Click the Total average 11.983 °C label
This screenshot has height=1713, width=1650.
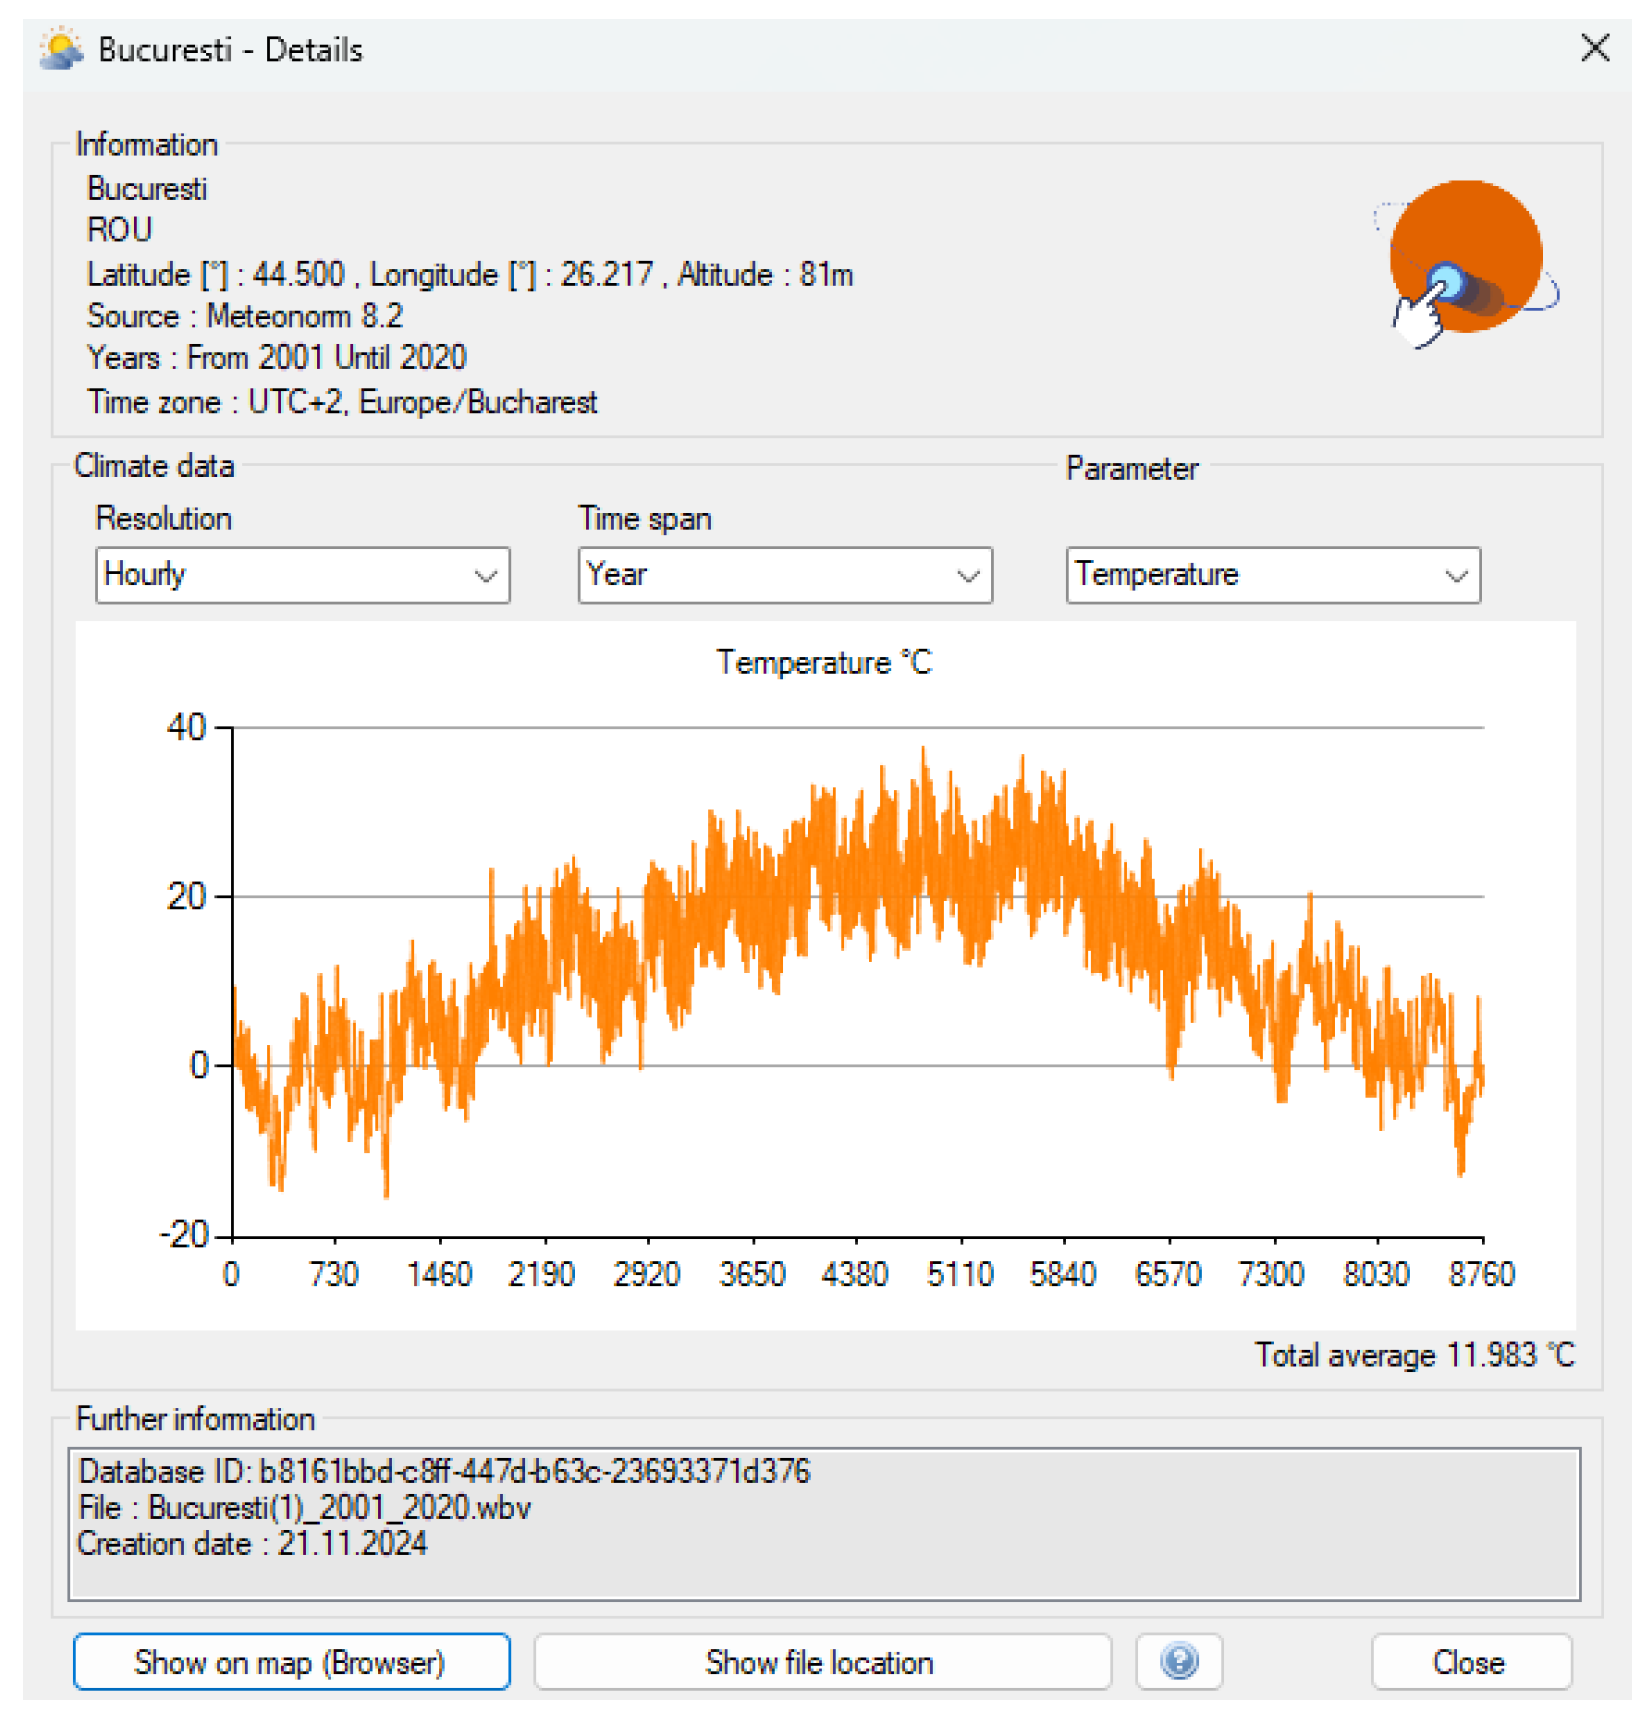click(x=1414, y=1355)
